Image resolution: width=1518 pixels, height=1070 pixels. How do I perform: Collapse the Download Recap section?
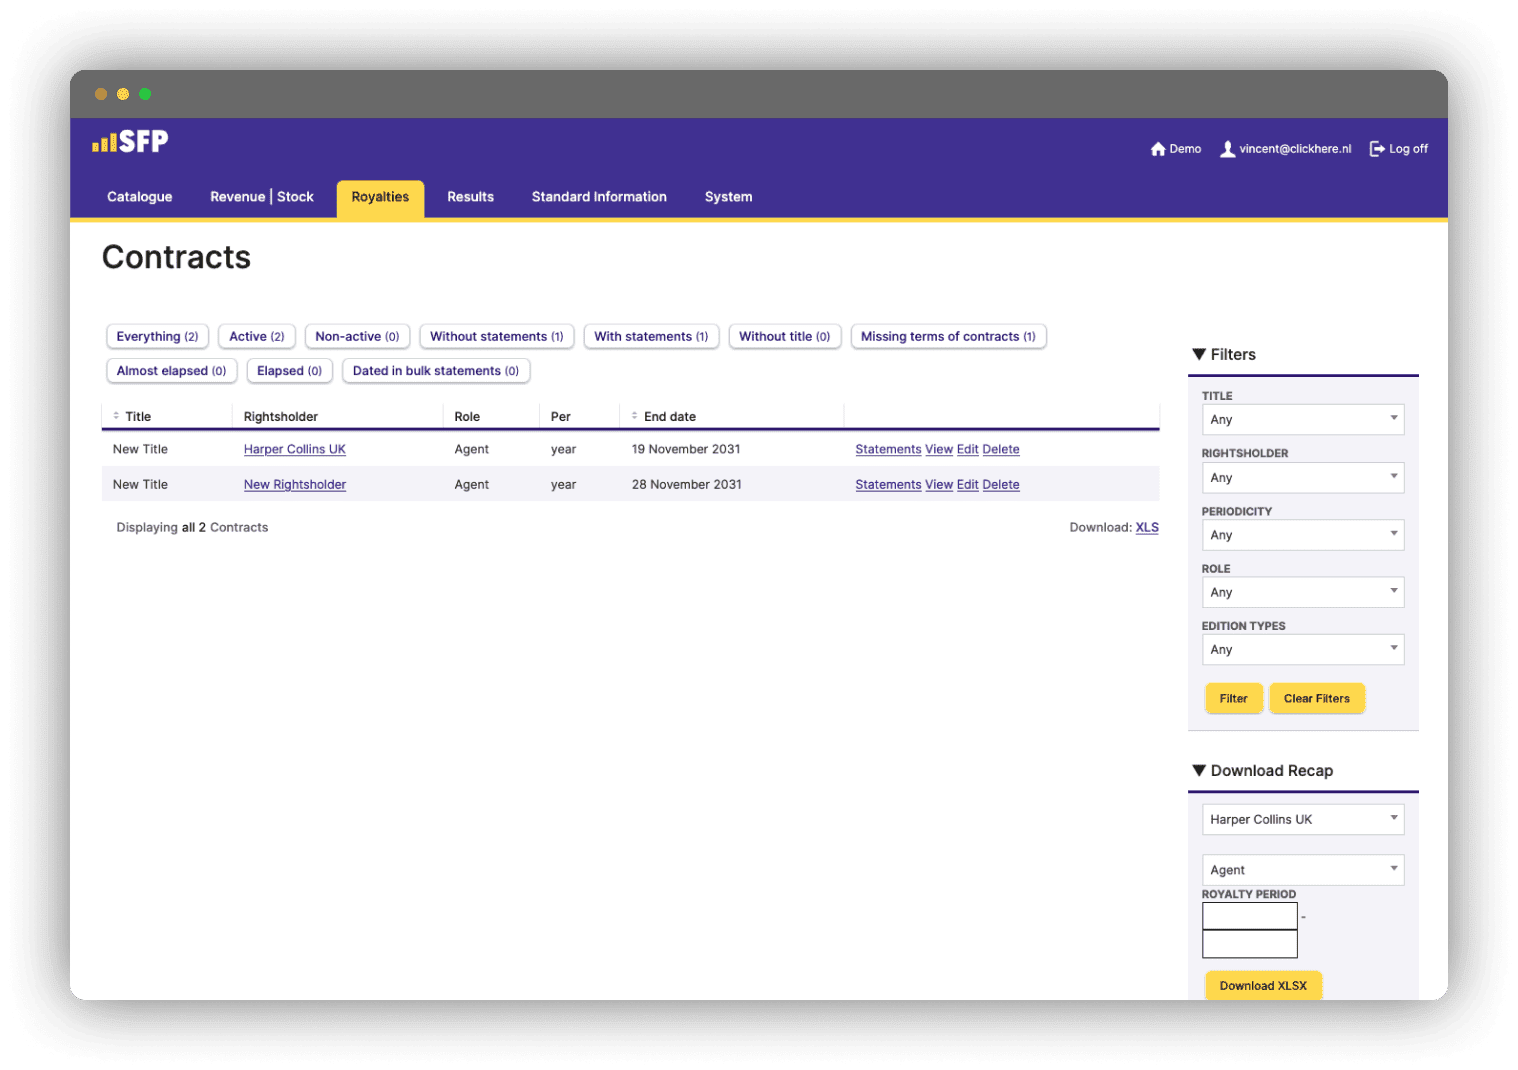[x=1199, y=771]
